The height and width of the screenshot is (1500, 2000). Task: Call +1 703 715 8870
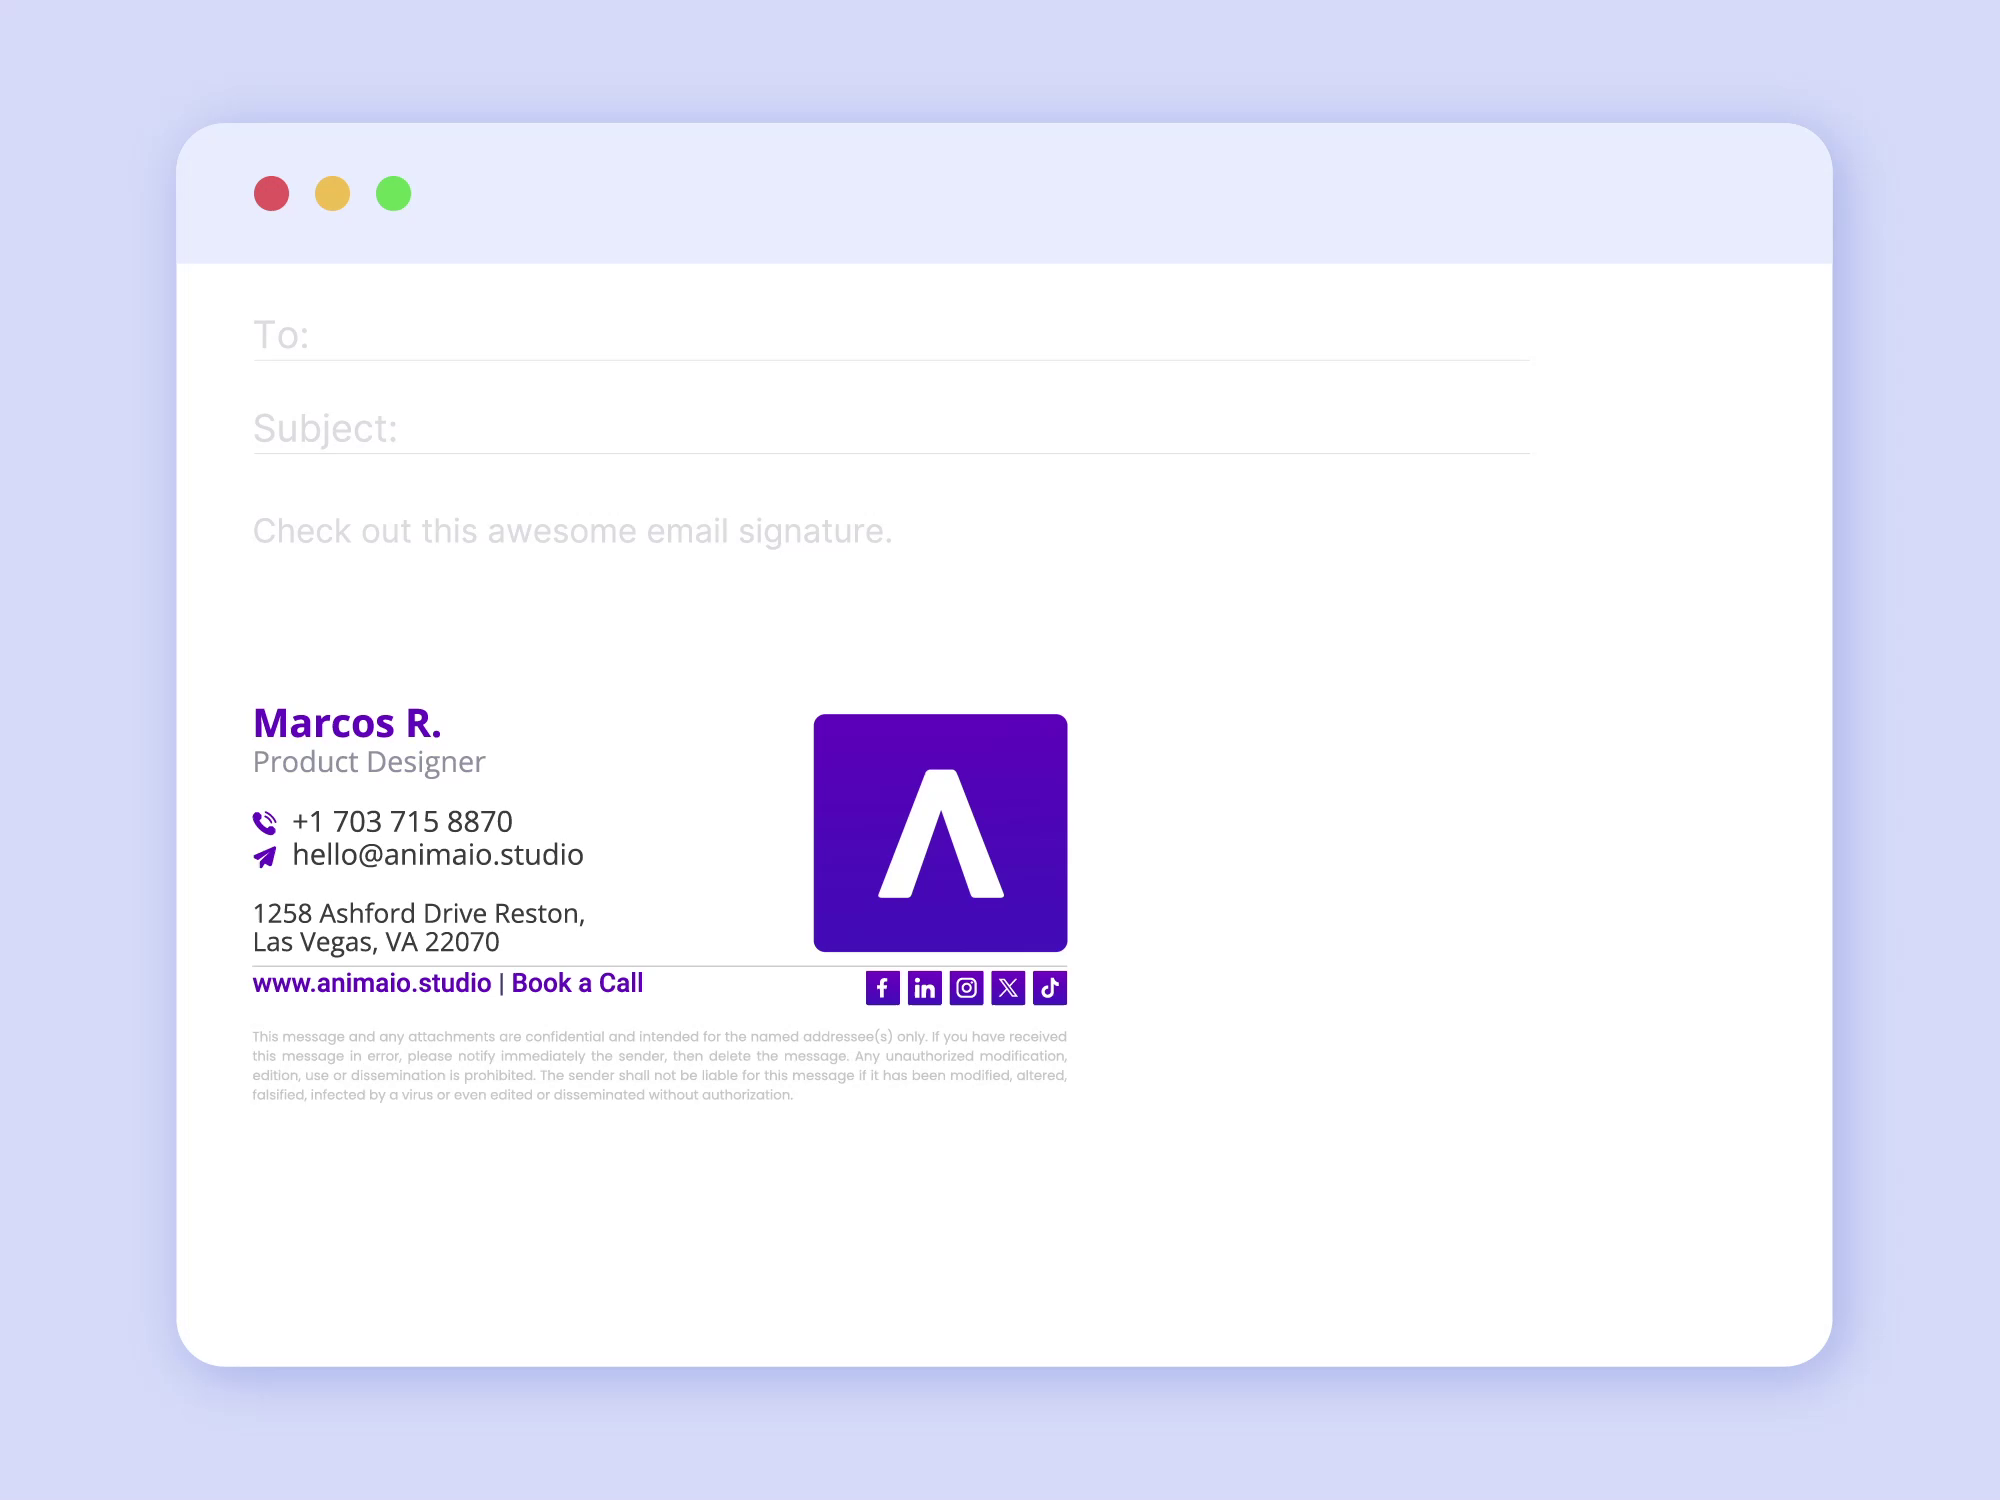pyautogui.click(x=401, y=821)
